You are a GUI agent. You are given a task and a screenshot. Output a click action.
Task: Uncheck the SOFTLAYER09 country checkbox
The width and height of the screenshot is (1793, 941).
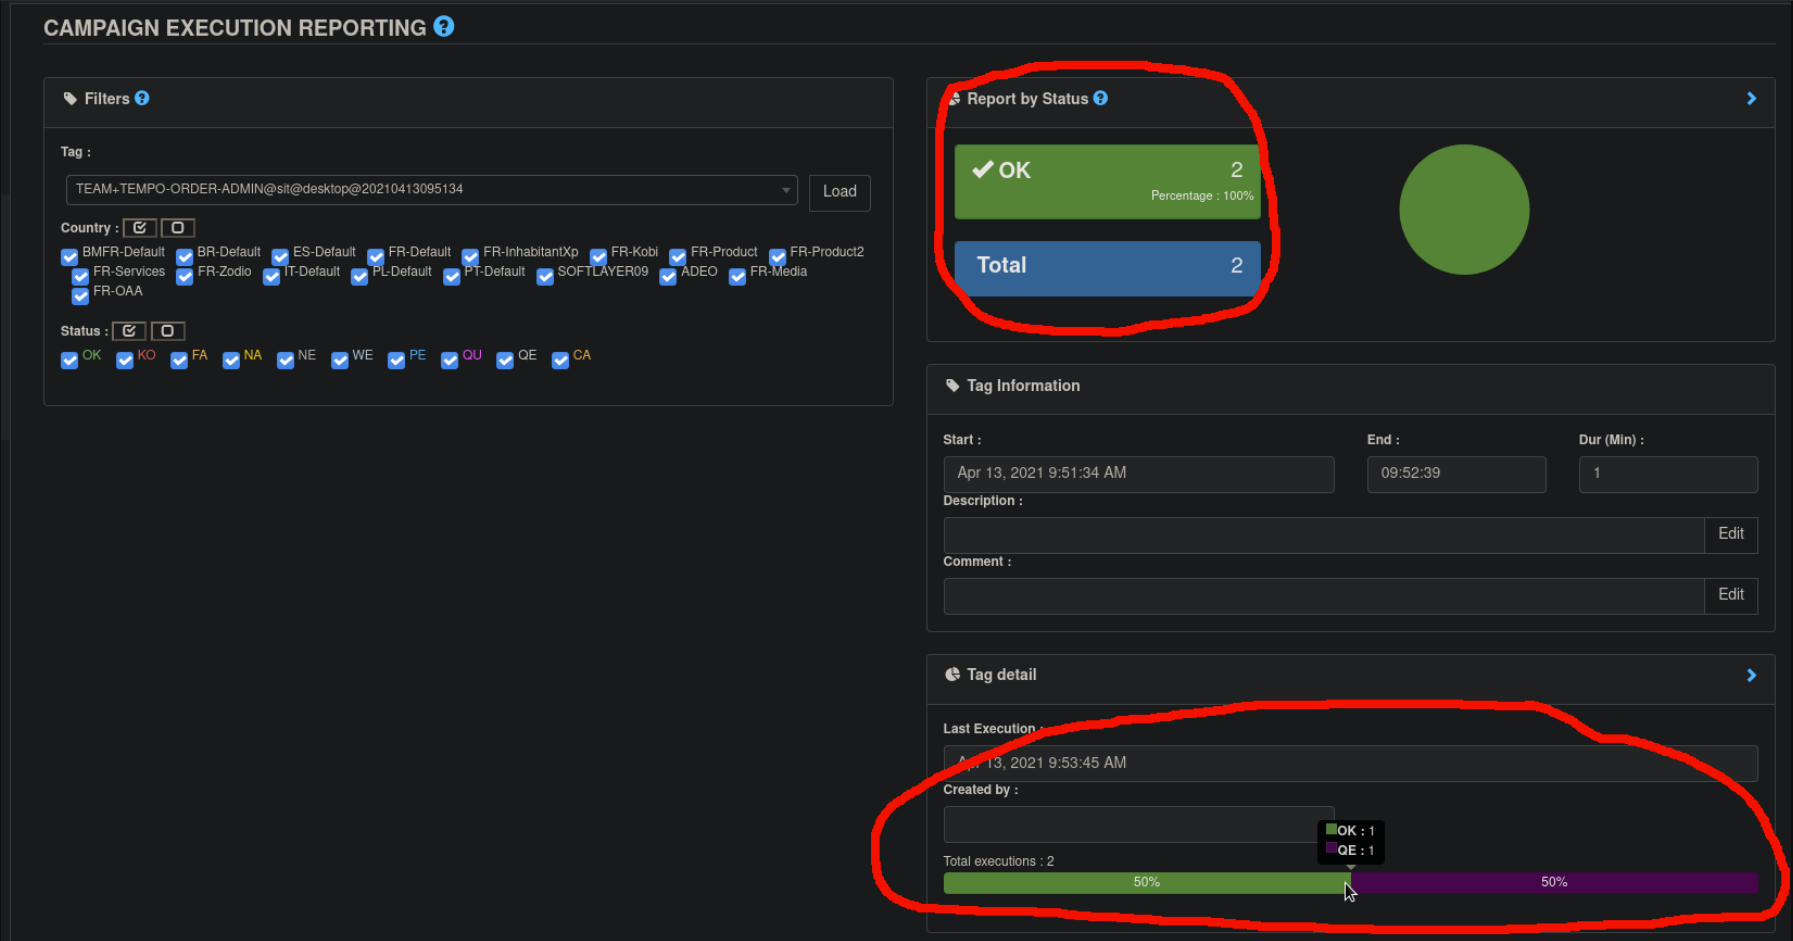pyautogui.click(x=545, y=277)
